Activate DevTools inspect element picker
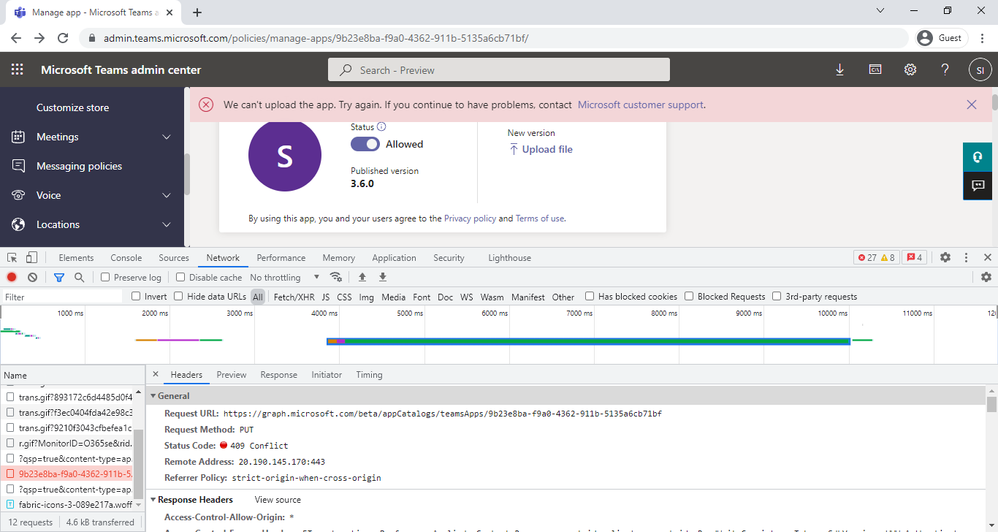Viewport: 998px width, 532px height. click(x=12, y=258)
